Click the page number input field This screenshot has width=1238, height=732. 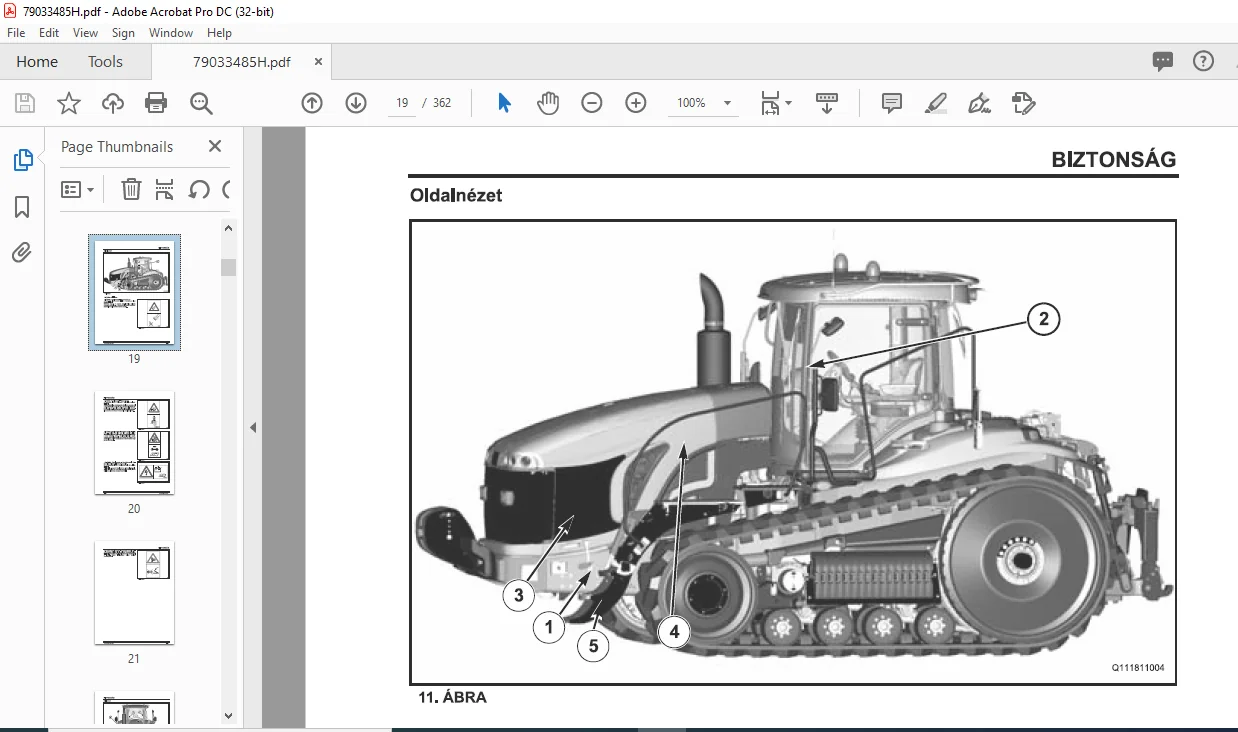402,103
